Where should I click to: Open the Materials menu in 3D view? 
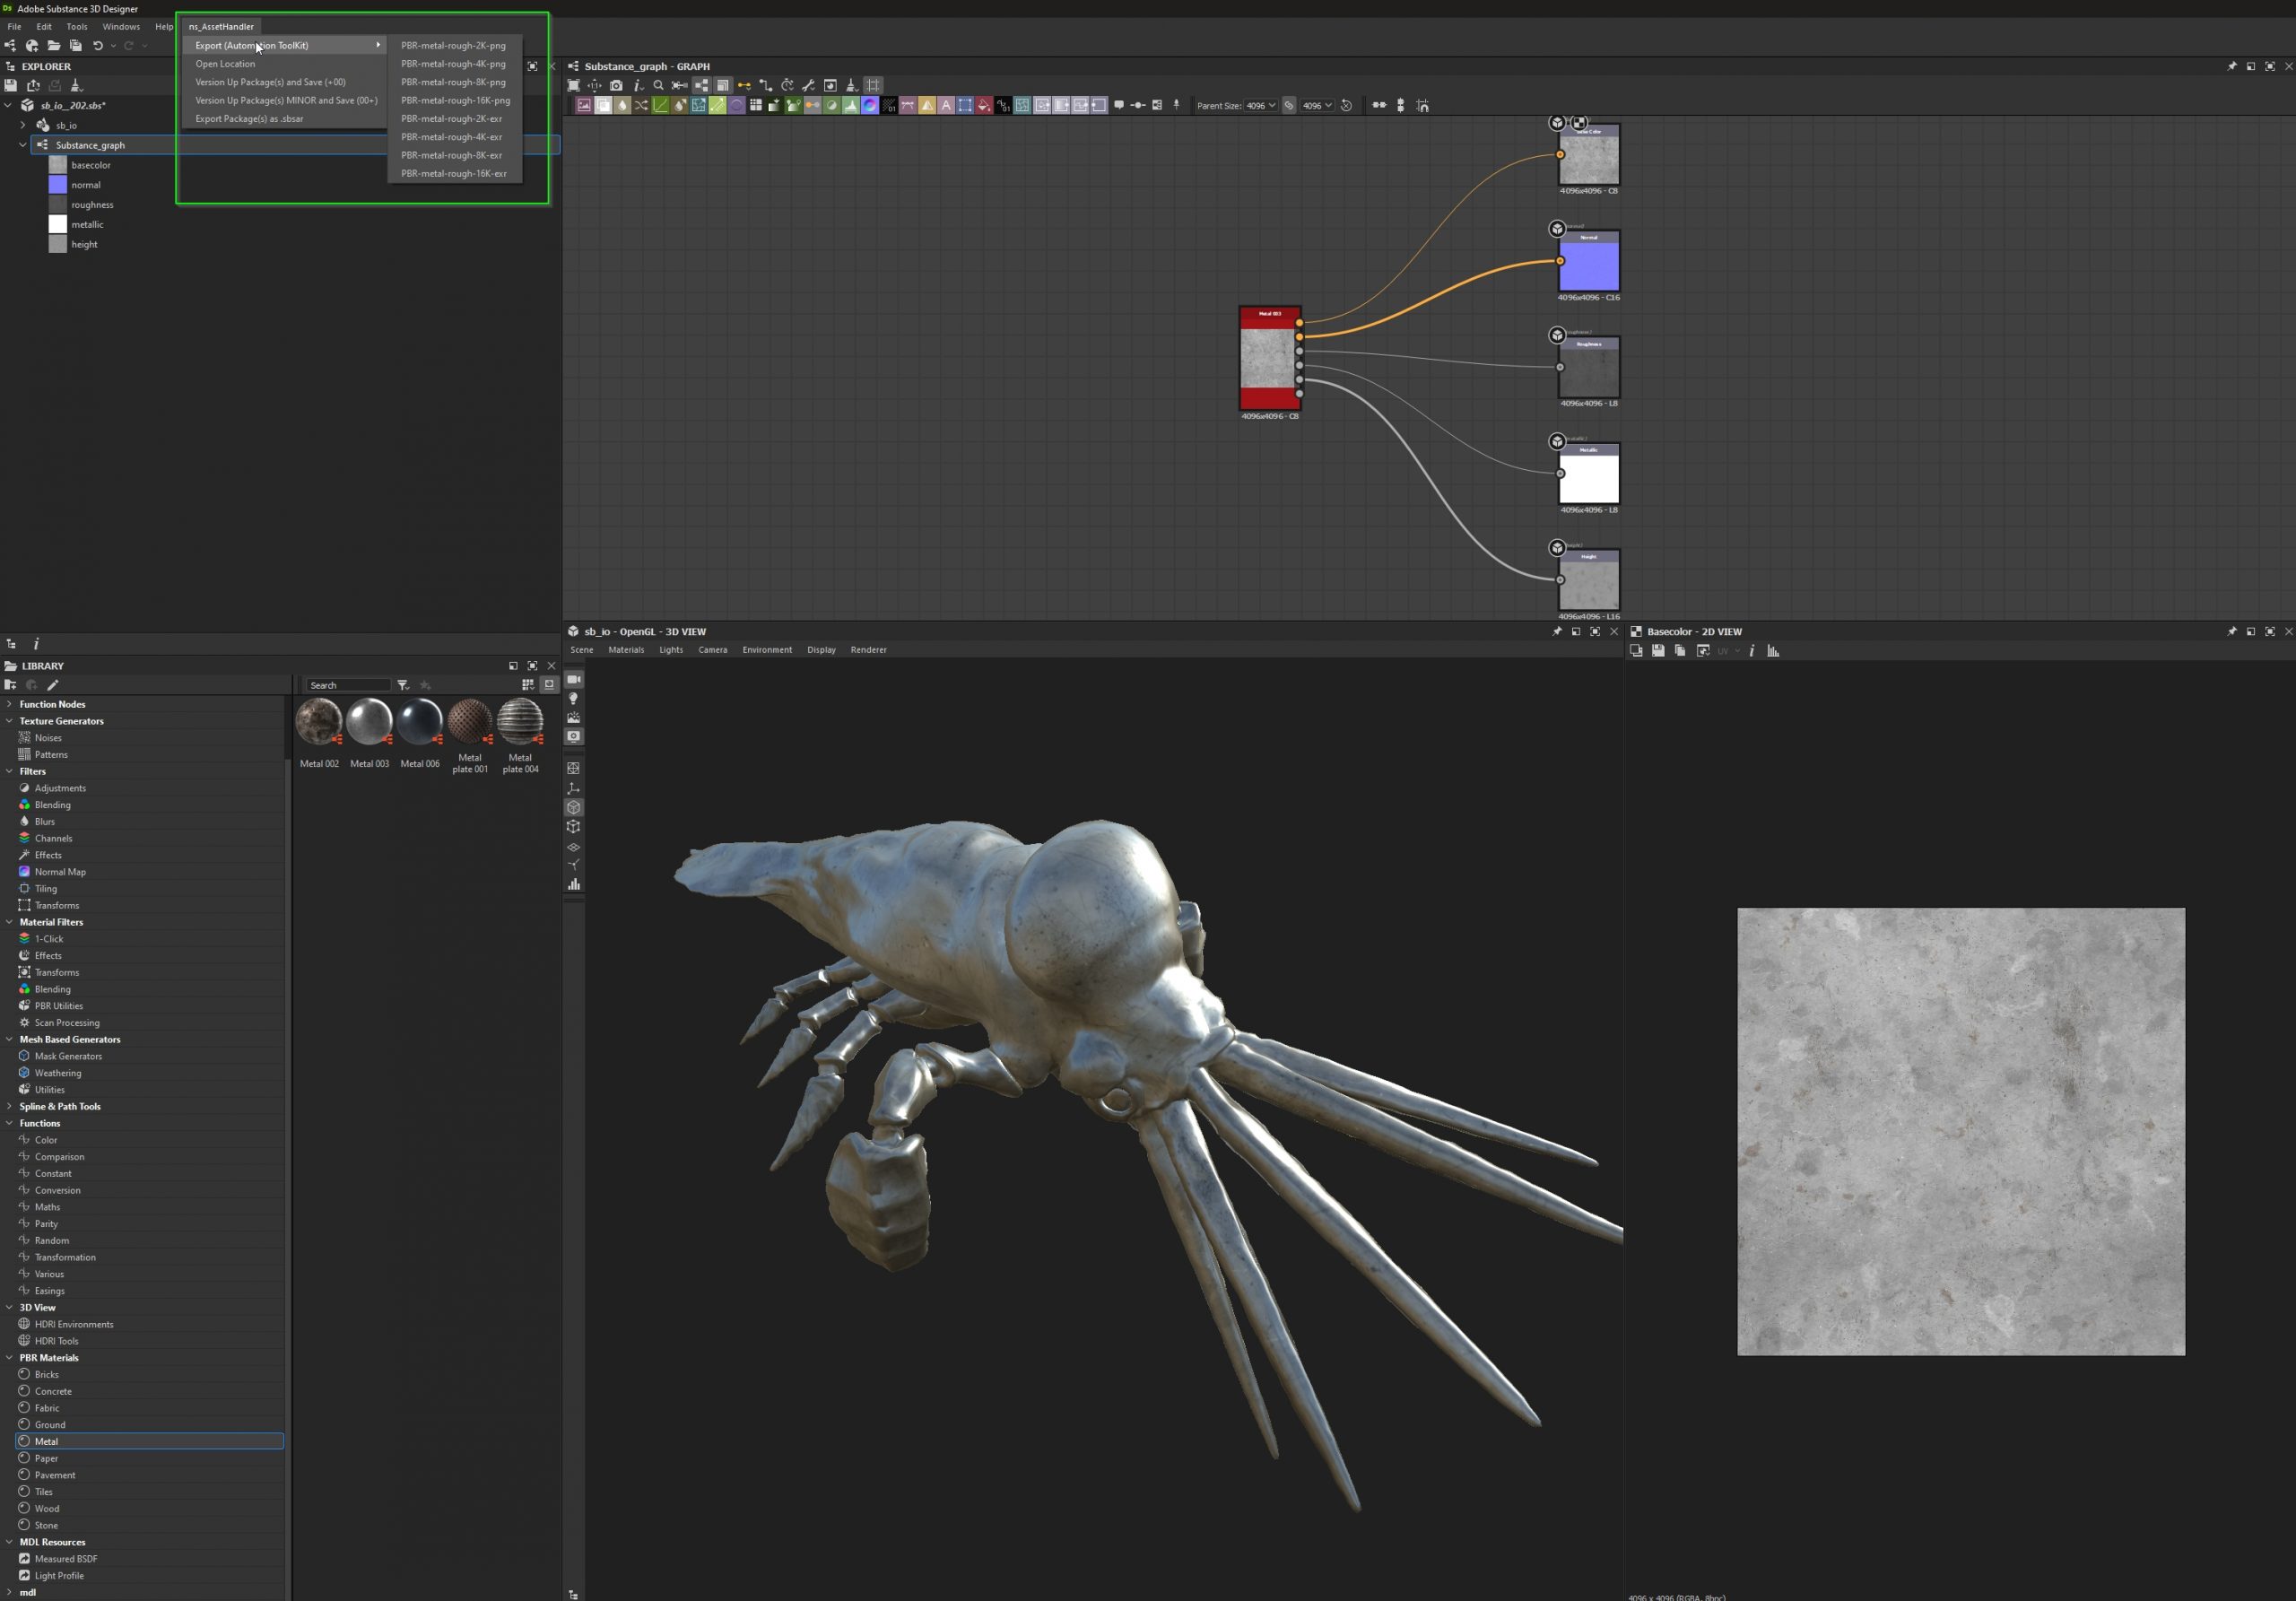[626, 650]
